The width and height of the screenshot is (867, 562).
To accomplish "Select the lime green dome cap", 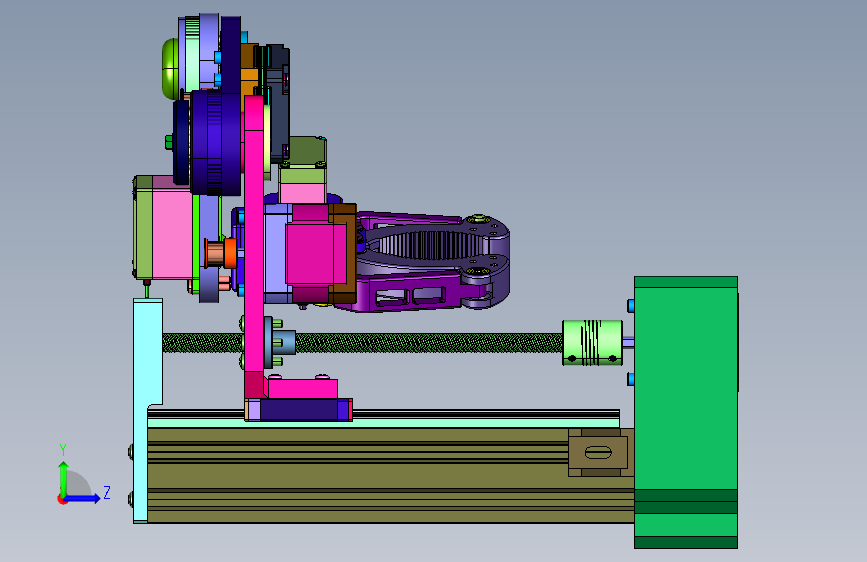I will (x=170, y=69).
